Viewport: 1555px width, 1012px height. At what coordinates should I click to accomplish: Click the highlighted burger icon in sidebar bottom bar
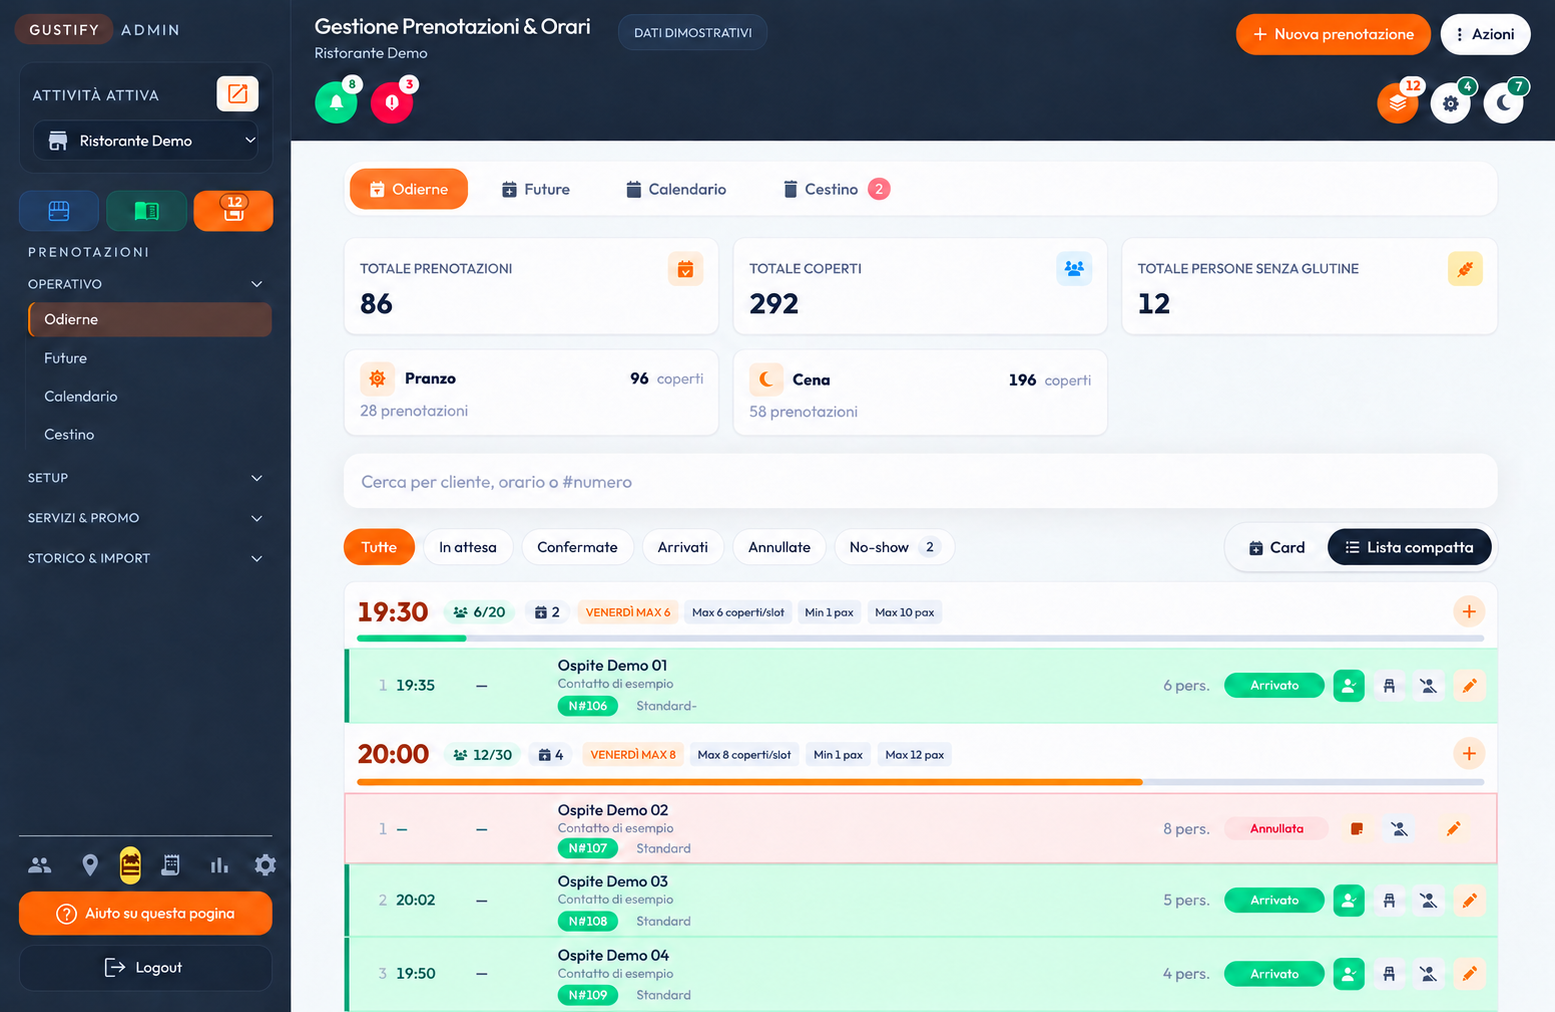tap(130, 865)
